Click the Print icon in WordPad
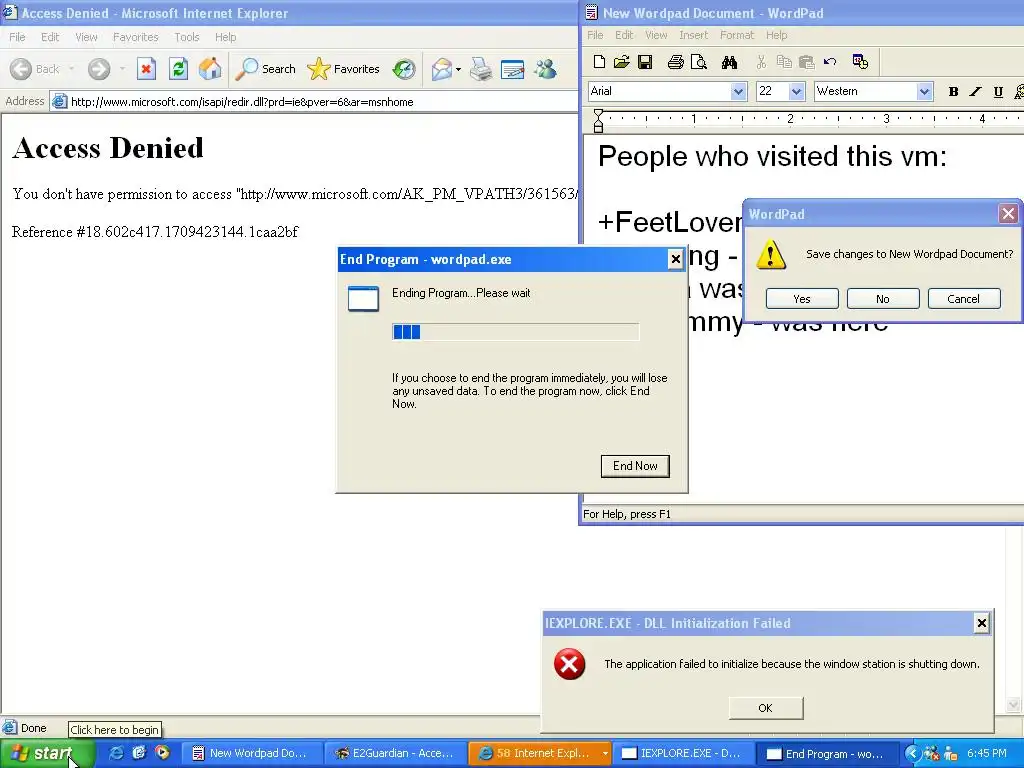Viewport: 1024px width, 768px height. [676, 62]
